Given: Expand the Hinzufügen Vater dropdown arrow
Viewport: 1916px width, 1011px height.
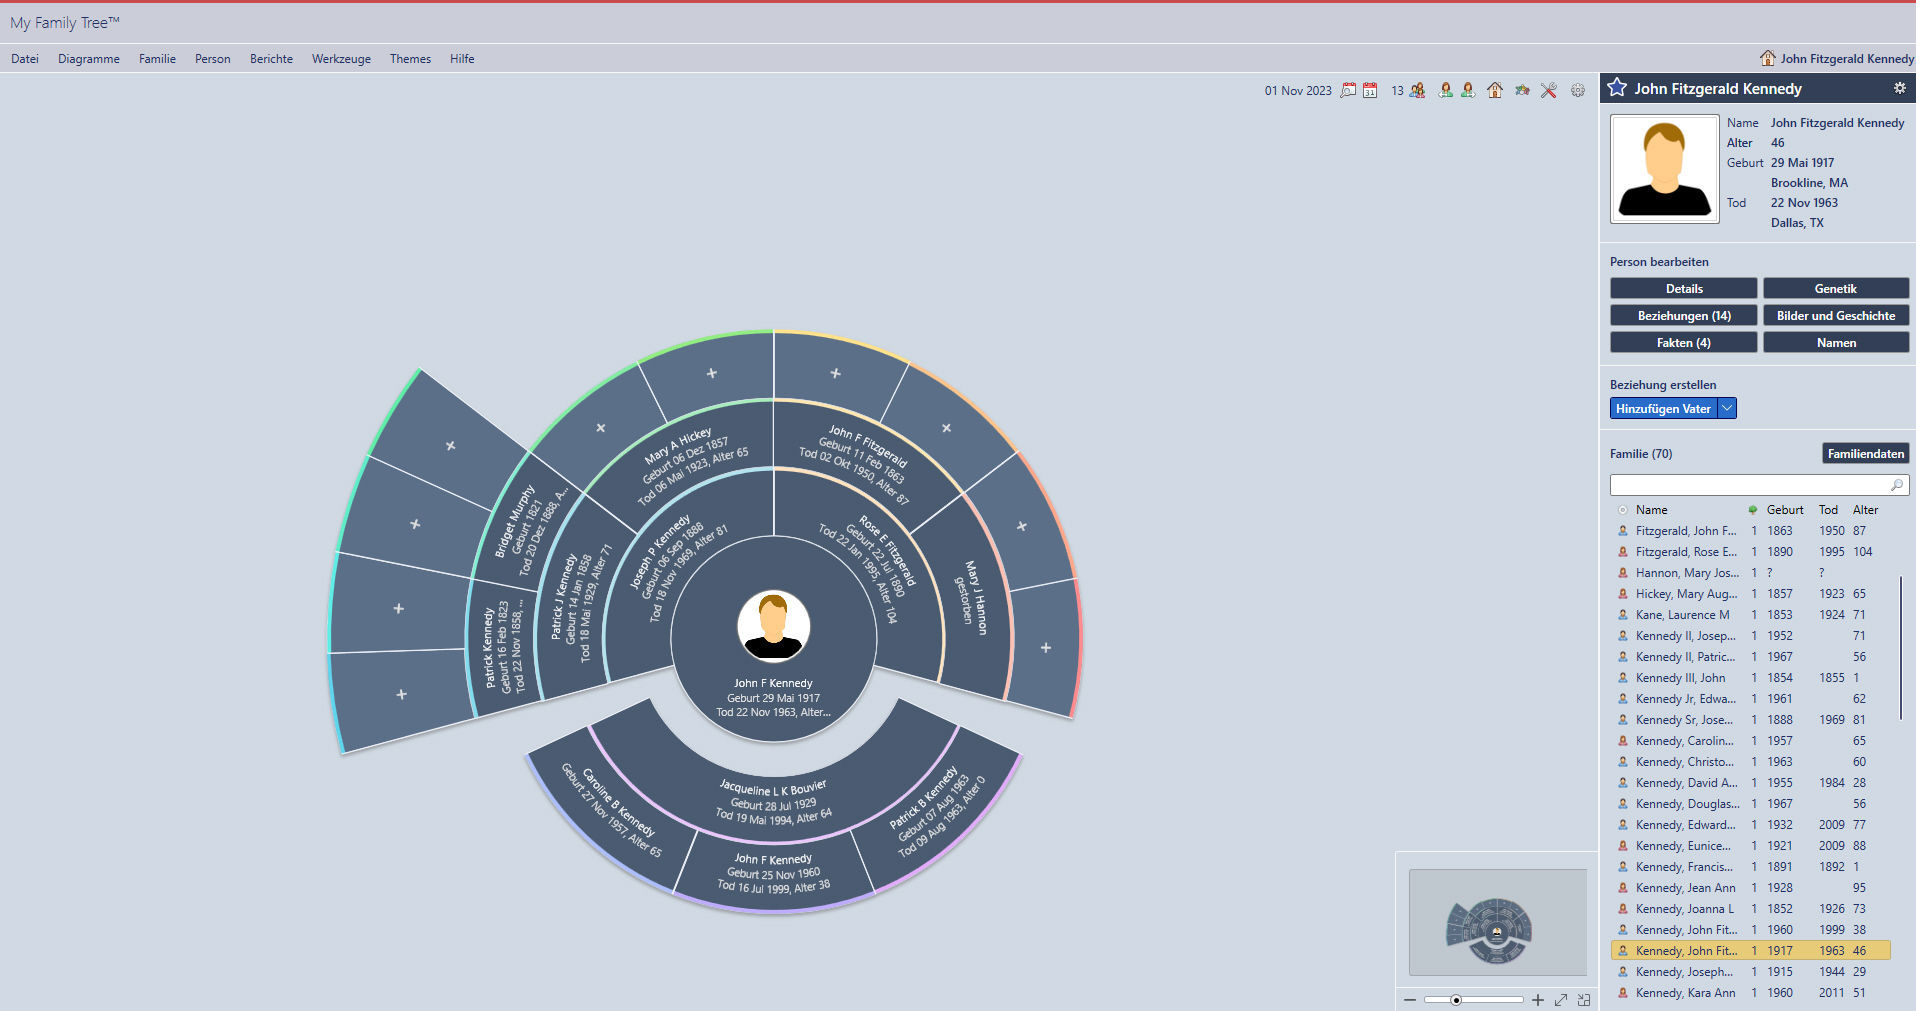Looking at the screenshot, I should tap(1727, 408).
